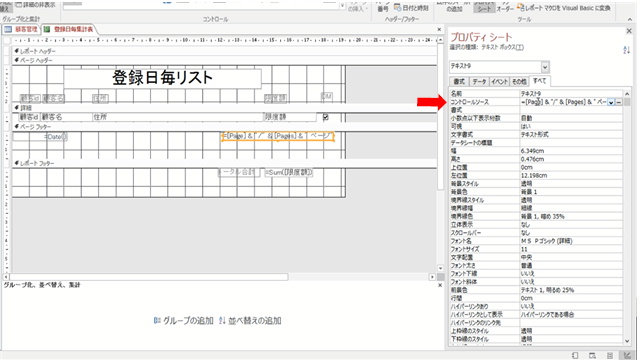640x360 pixels.
Task: Click the レポート ヘッダー section bar
Action: tap(224, 51)
